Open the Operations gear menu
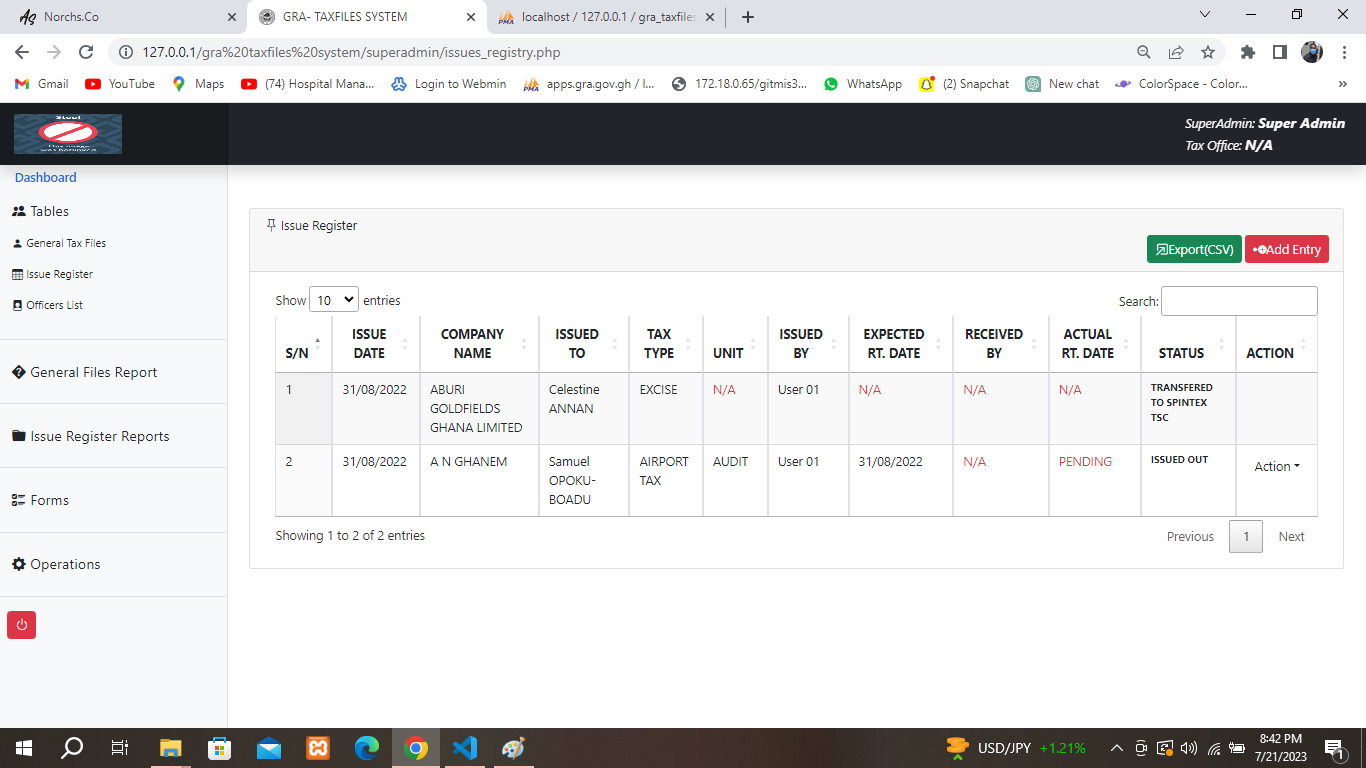Image resolution: width=1366 pixels, height=768 pixels. 65,564
